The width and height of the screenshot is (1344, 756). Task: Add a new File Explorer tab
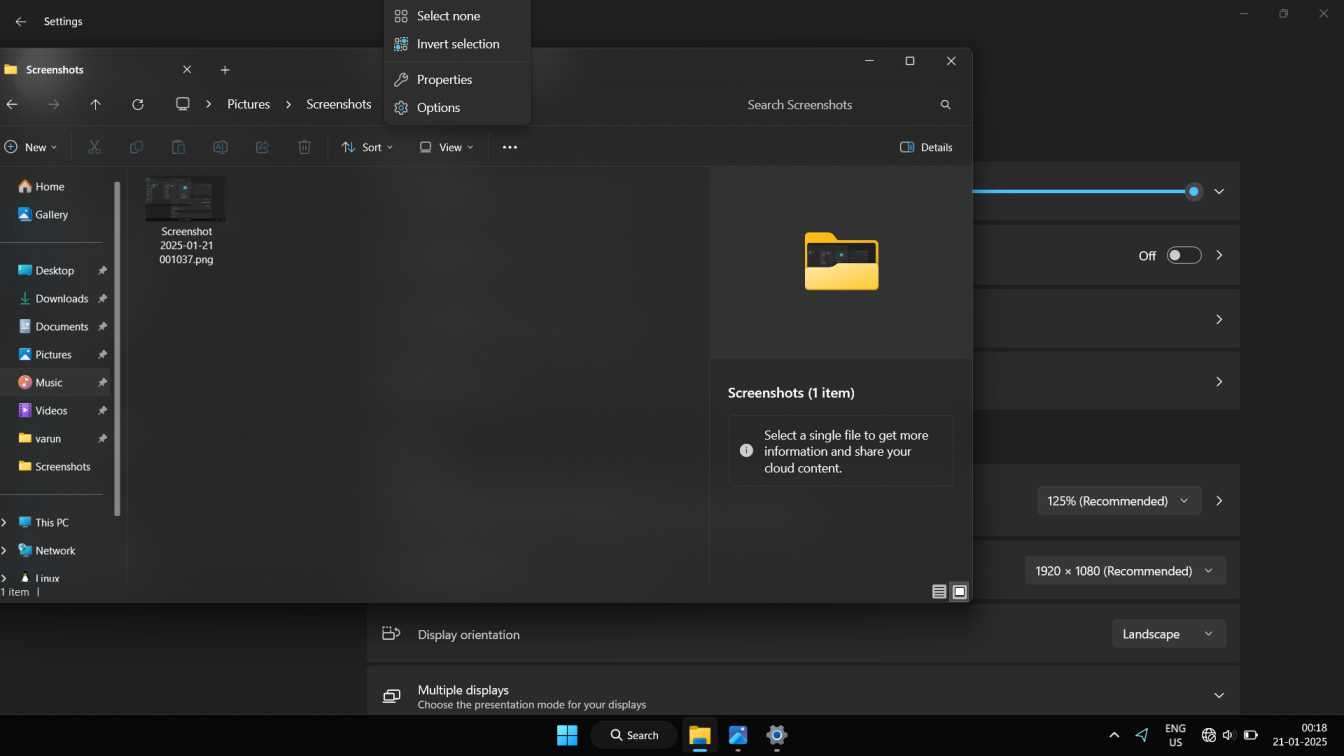(225, 70)
